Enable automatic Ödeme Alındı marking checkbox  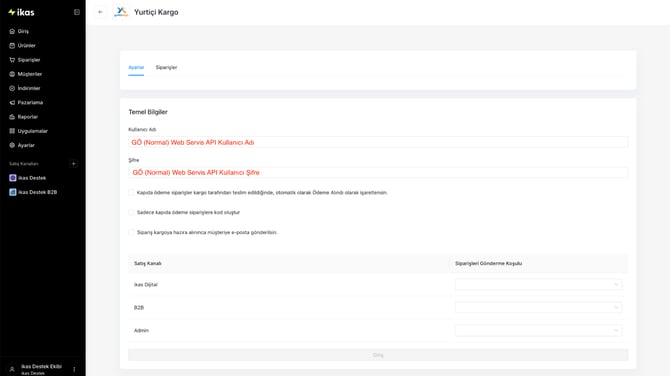pos(131,193)
